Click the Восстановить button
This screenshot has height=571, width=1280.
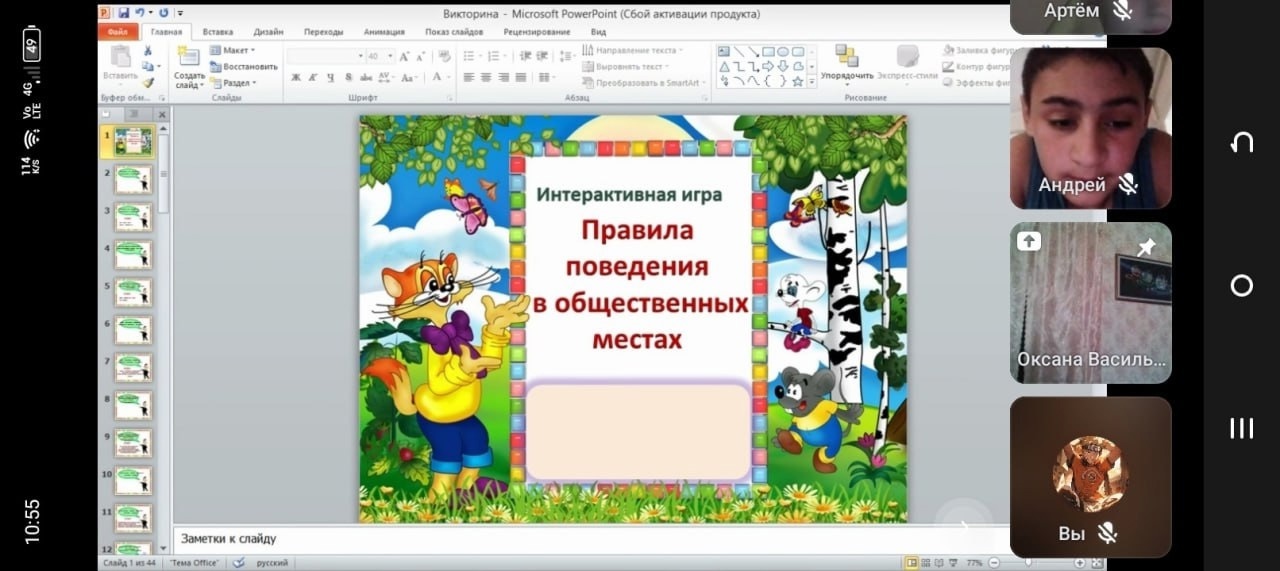244,66
